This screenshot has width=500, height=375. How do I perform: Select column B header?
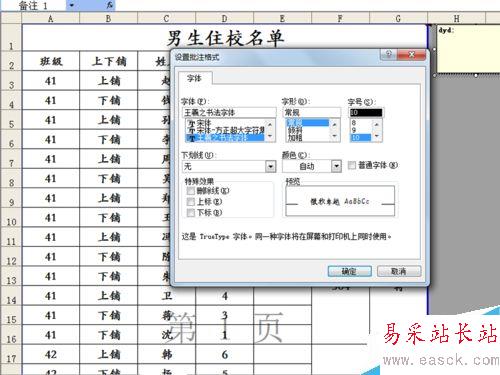coord(108,18)
